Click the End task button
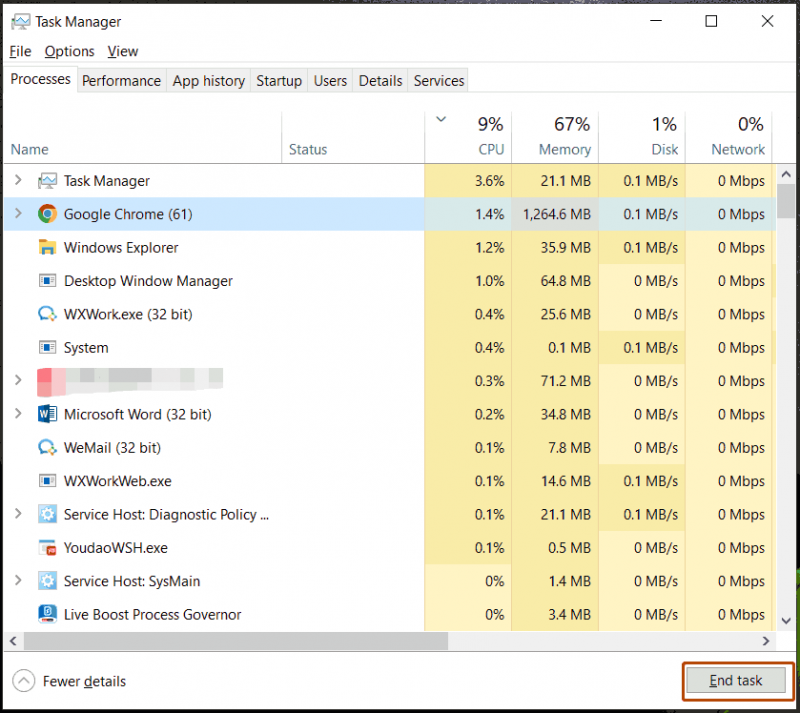This screenshot has width=800, height=713. pyautogui.click(x=736, y=680)
